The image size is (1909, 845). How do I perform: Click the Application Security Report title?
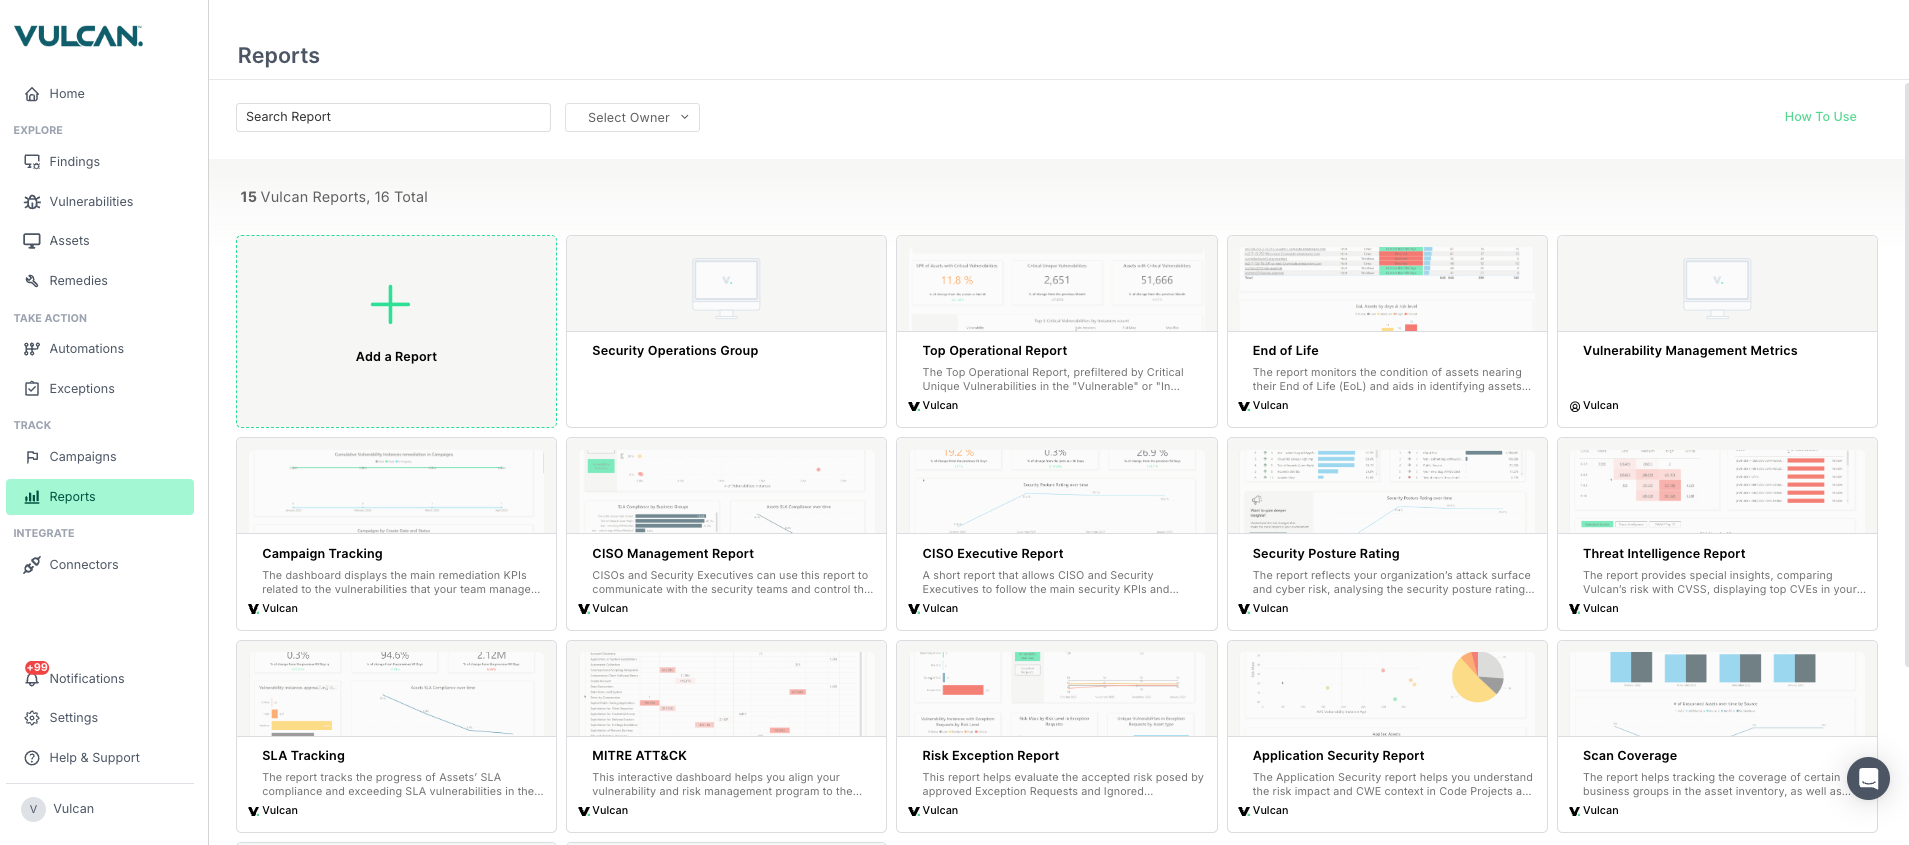tap(1338, 756)
